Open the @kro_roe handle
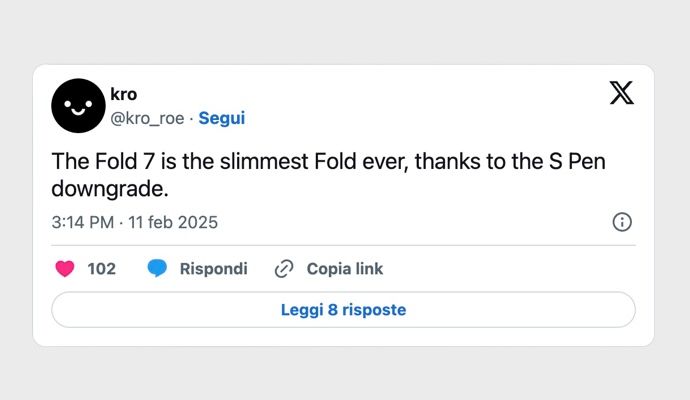 click(147, 118)
